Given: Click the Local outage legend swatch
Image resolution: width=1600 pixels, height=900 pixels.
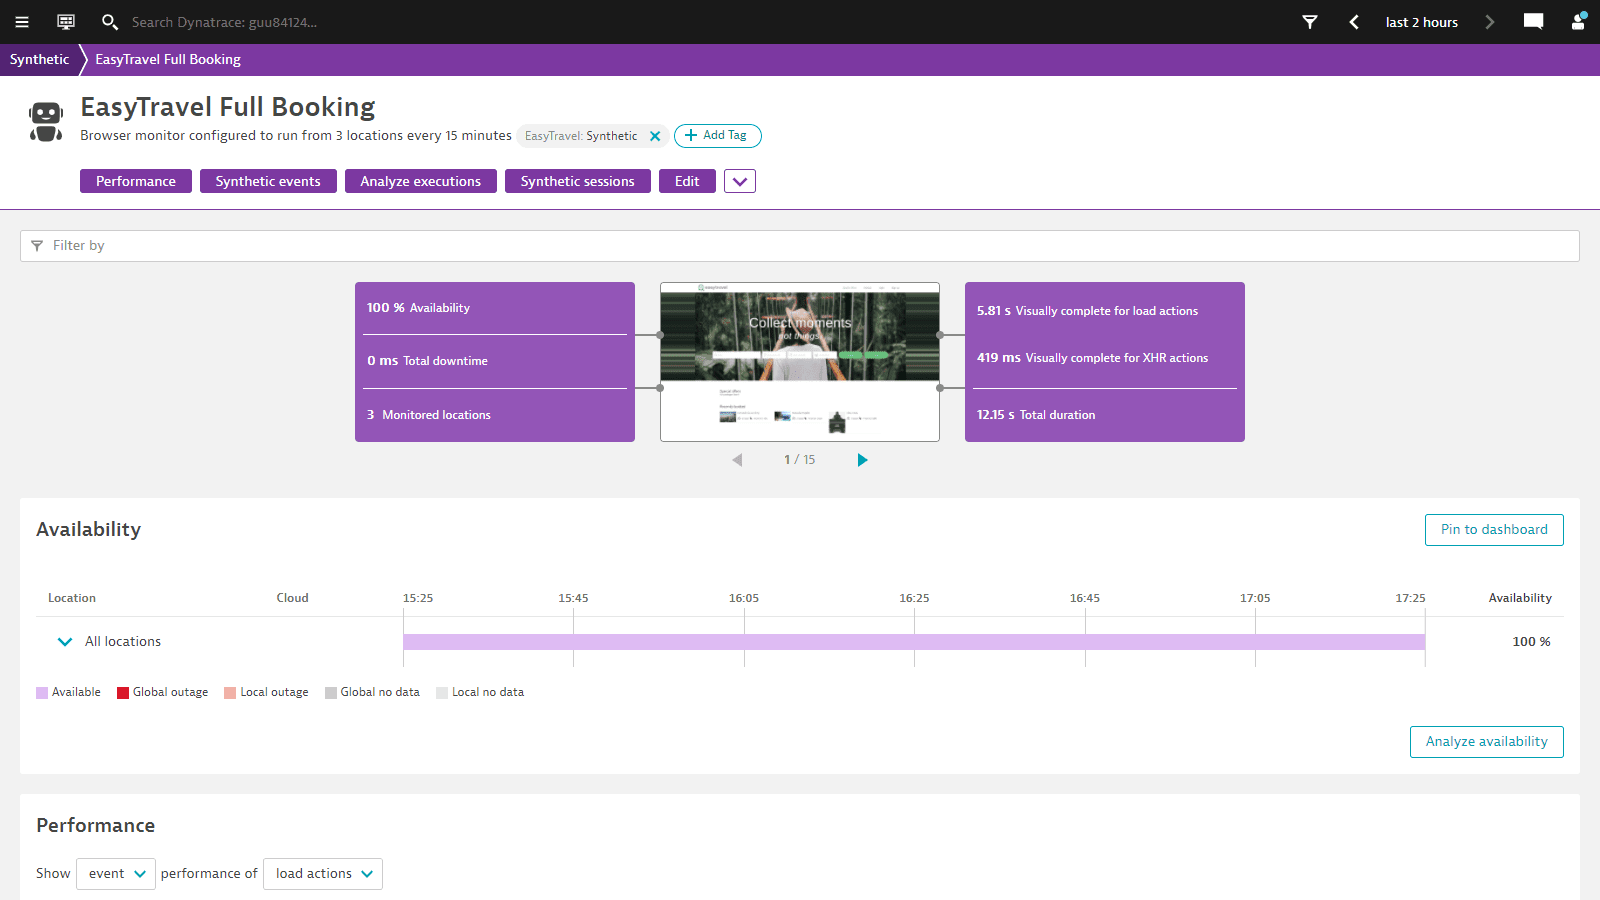Looking at the screenshot, I should (230, 693).
